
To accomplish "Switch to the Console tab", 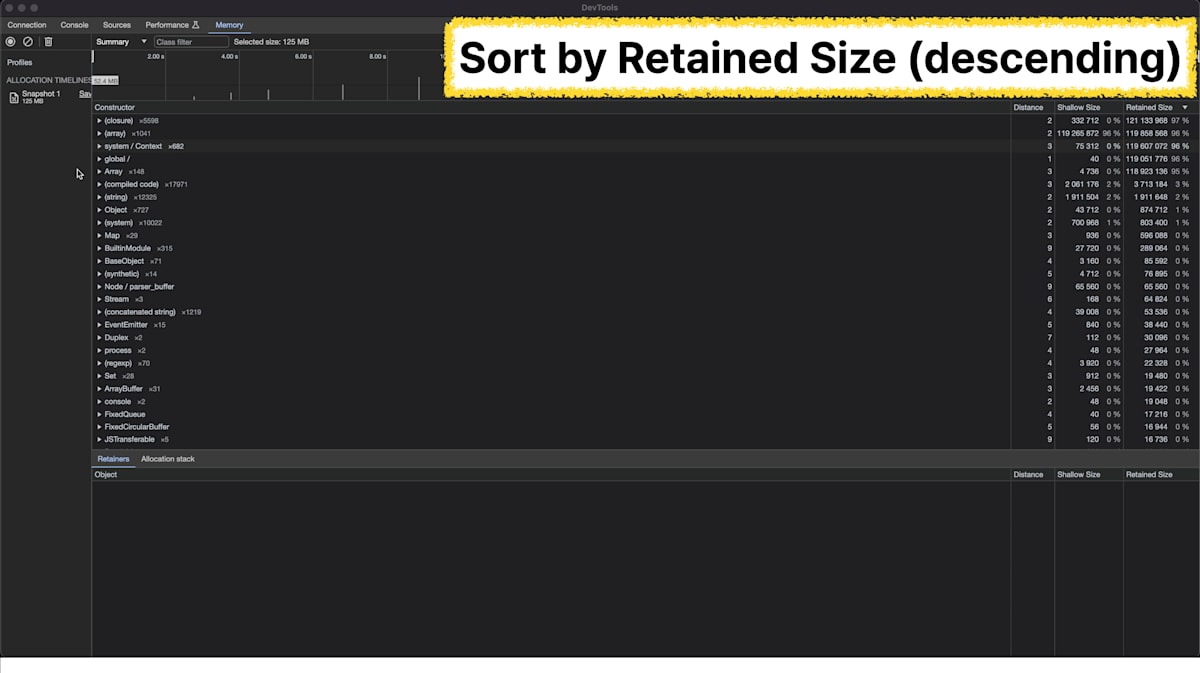I will pyautogui.click(x=74, y=25).
